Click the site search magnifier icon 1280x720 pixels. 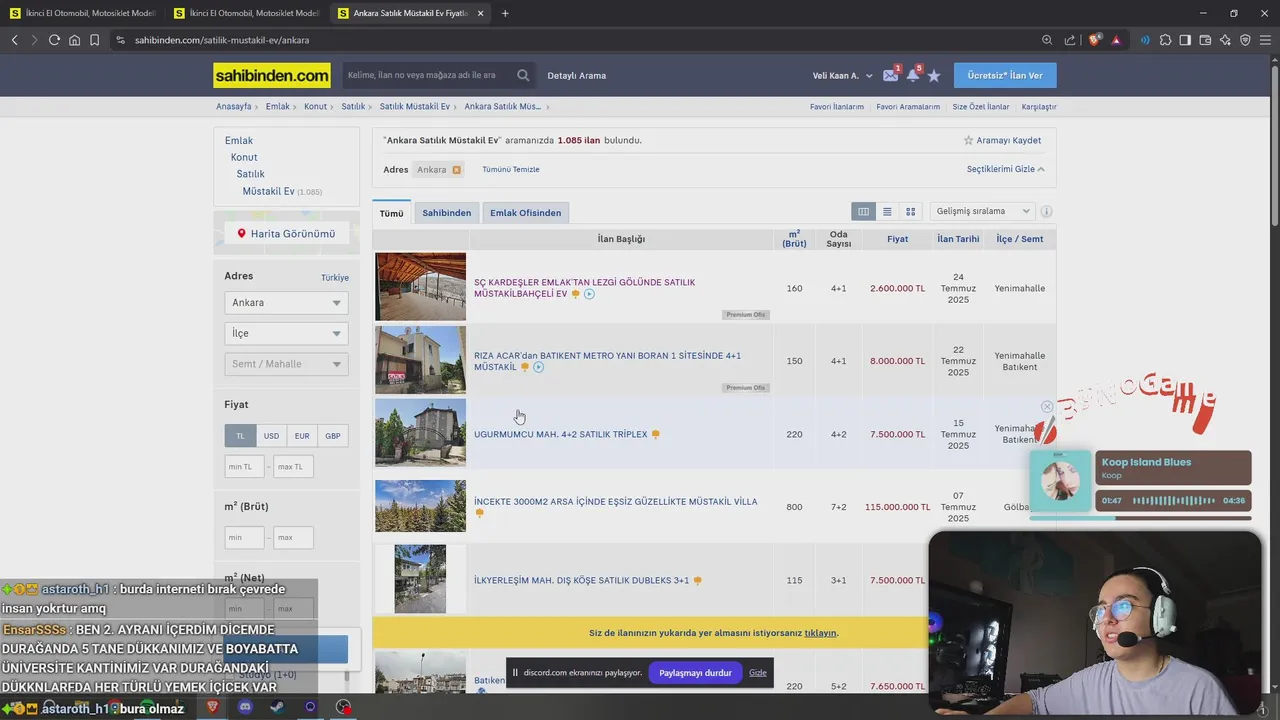pyautogui.click(x=523, y=75)
